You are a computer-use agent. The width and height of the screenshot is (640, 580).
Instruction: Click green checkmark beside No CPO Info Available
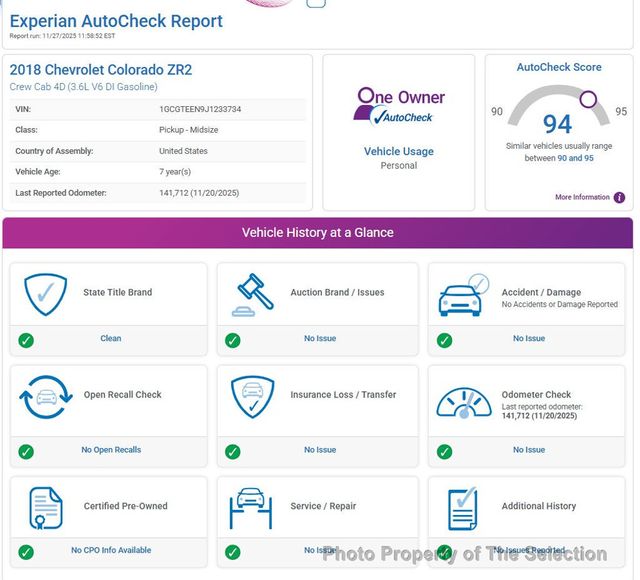(26, 552)
